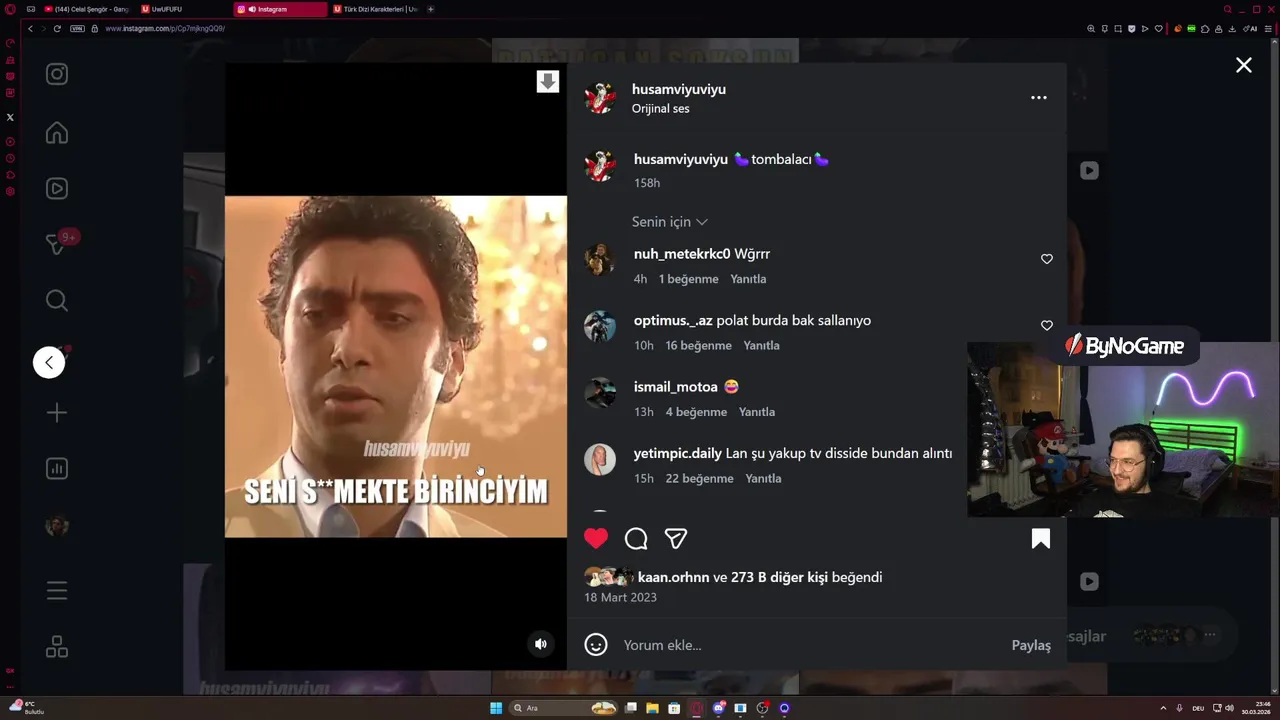1280x720 pixels.
Task: Unlike the post via the red heart
Action: point(596,538)
